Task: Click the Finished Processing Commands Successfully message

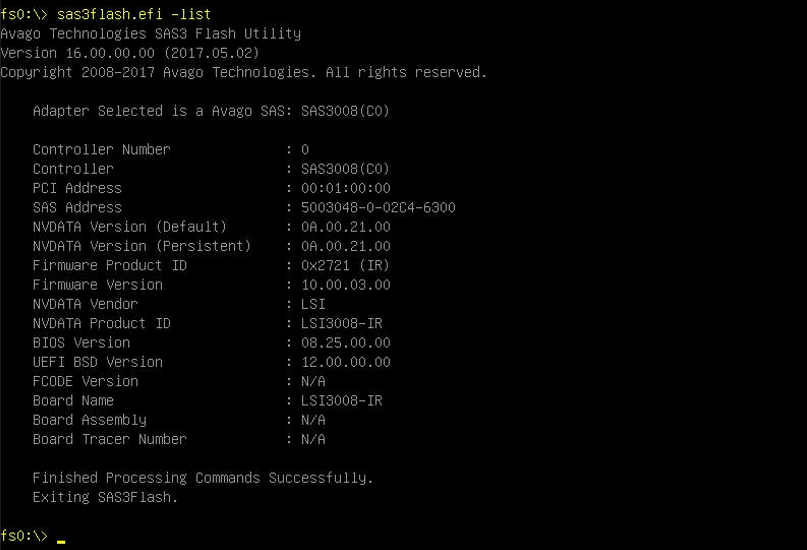Action: pos(203,478)
